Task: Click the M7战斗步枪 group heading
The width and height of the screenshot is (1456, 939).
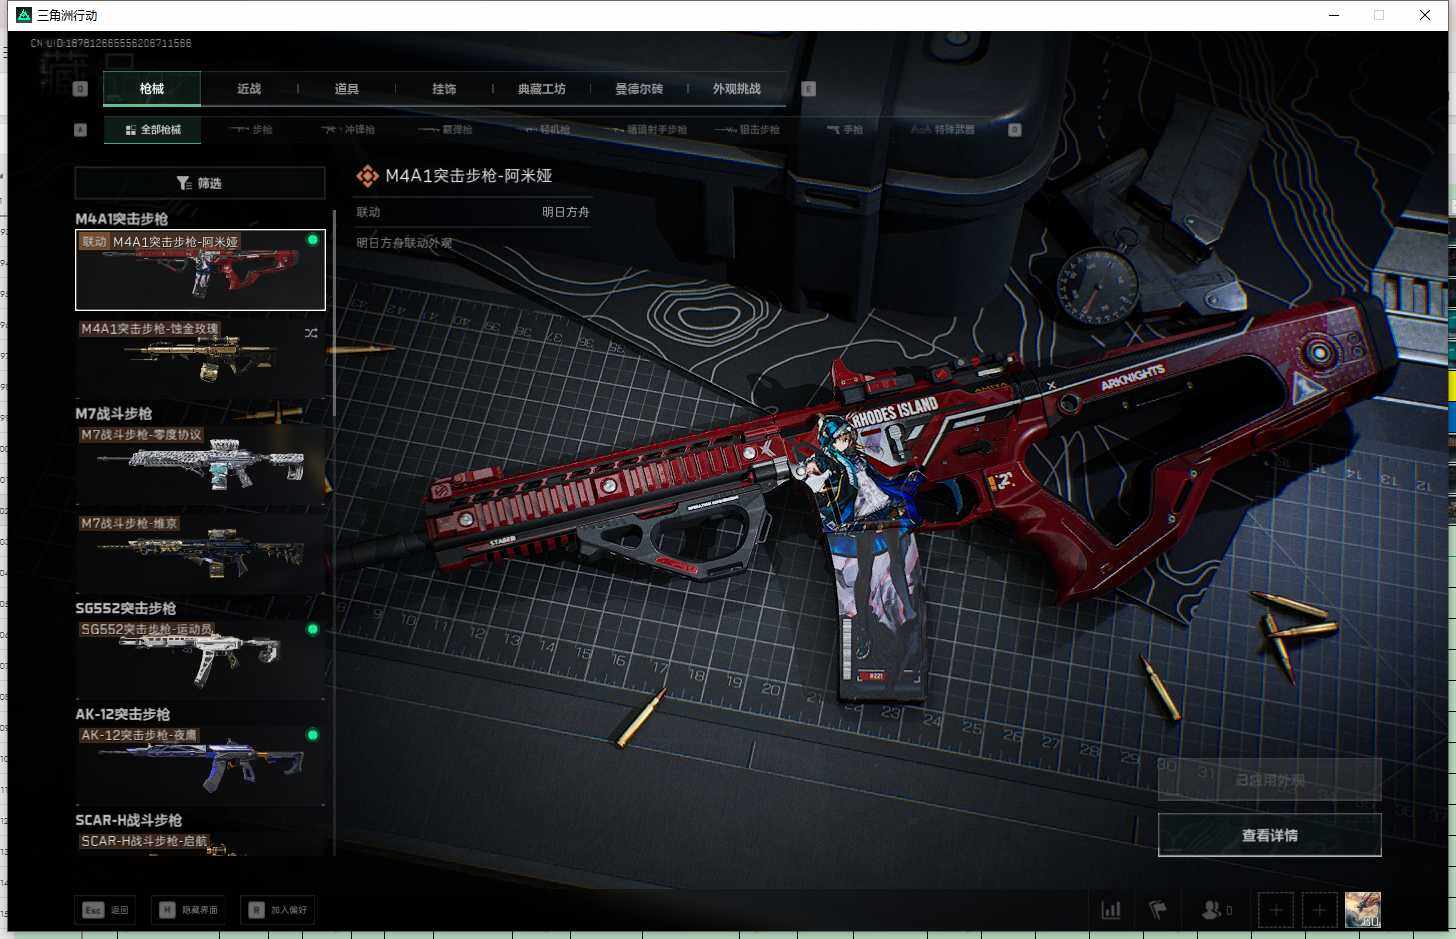Action: 114,413
